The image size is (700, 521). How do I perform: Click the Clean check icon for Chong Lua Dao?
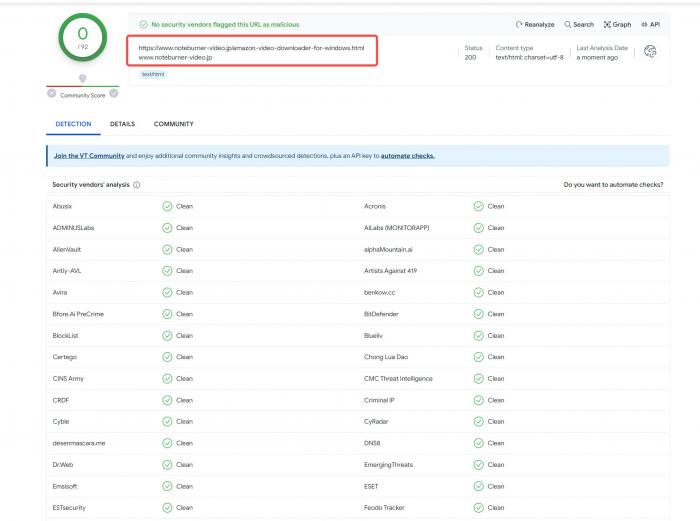(479, 357)
